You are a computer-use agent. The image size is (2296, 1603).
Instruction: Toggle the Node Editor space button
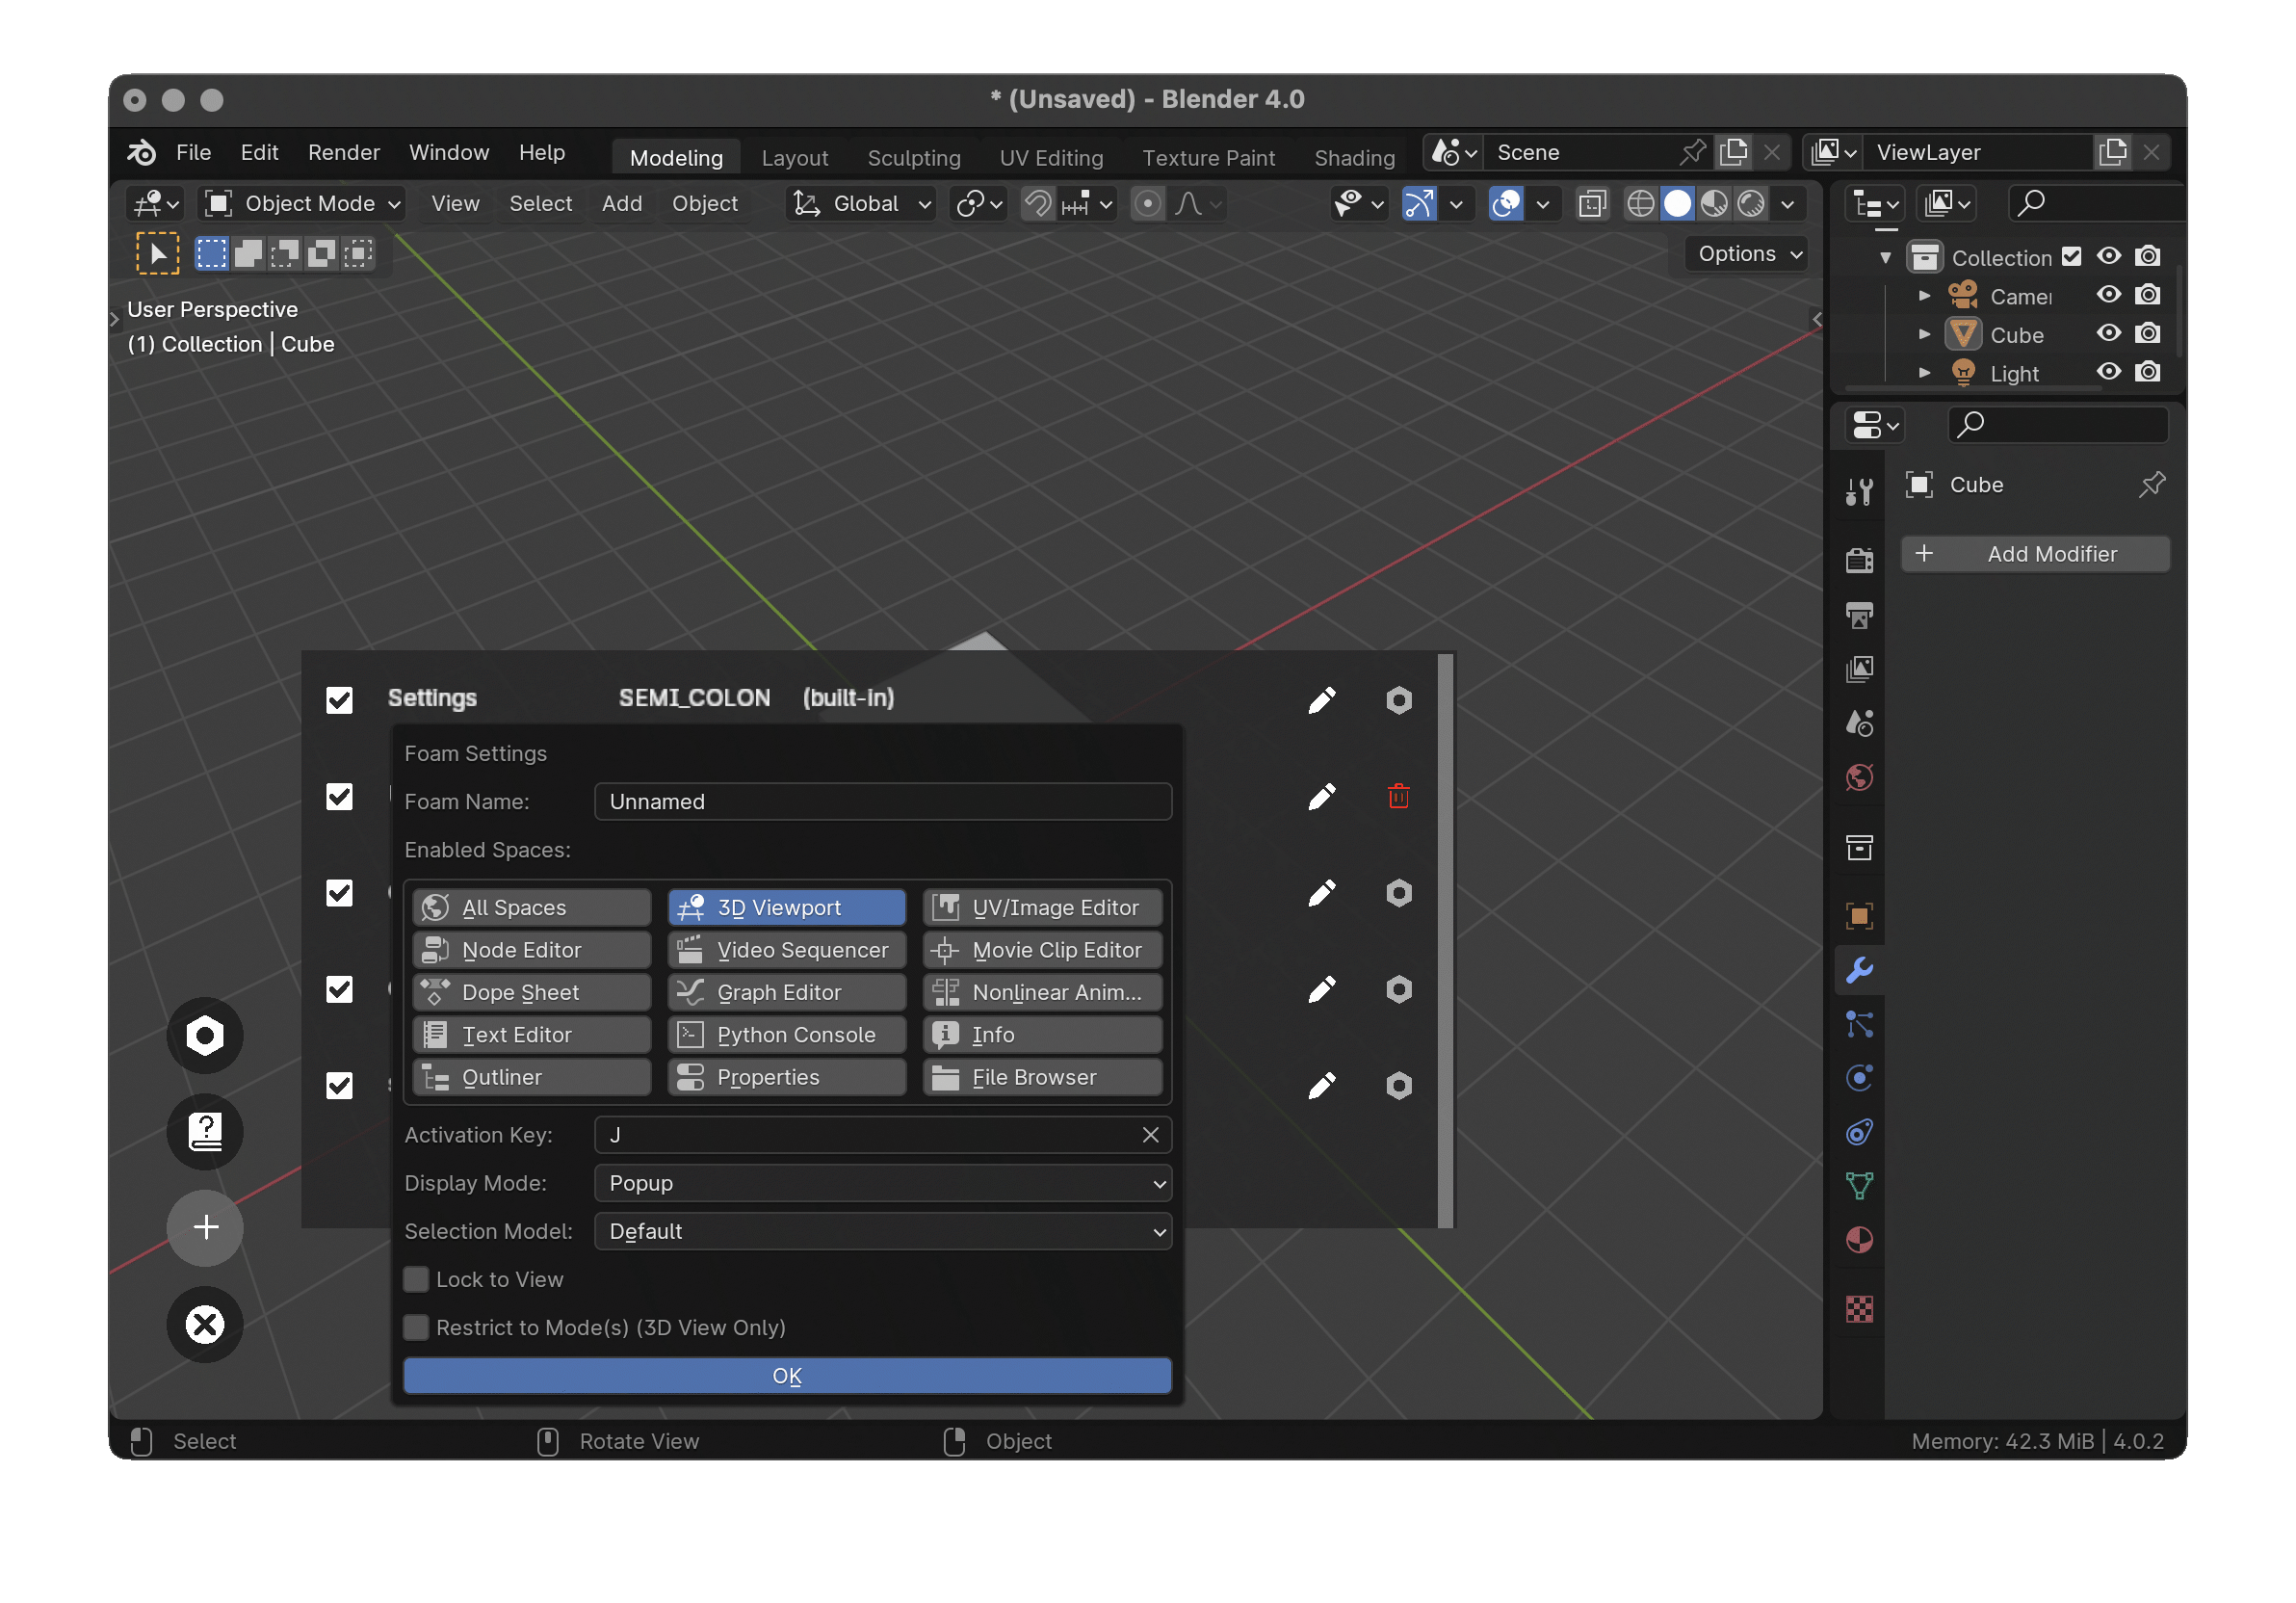coord(531,950)
